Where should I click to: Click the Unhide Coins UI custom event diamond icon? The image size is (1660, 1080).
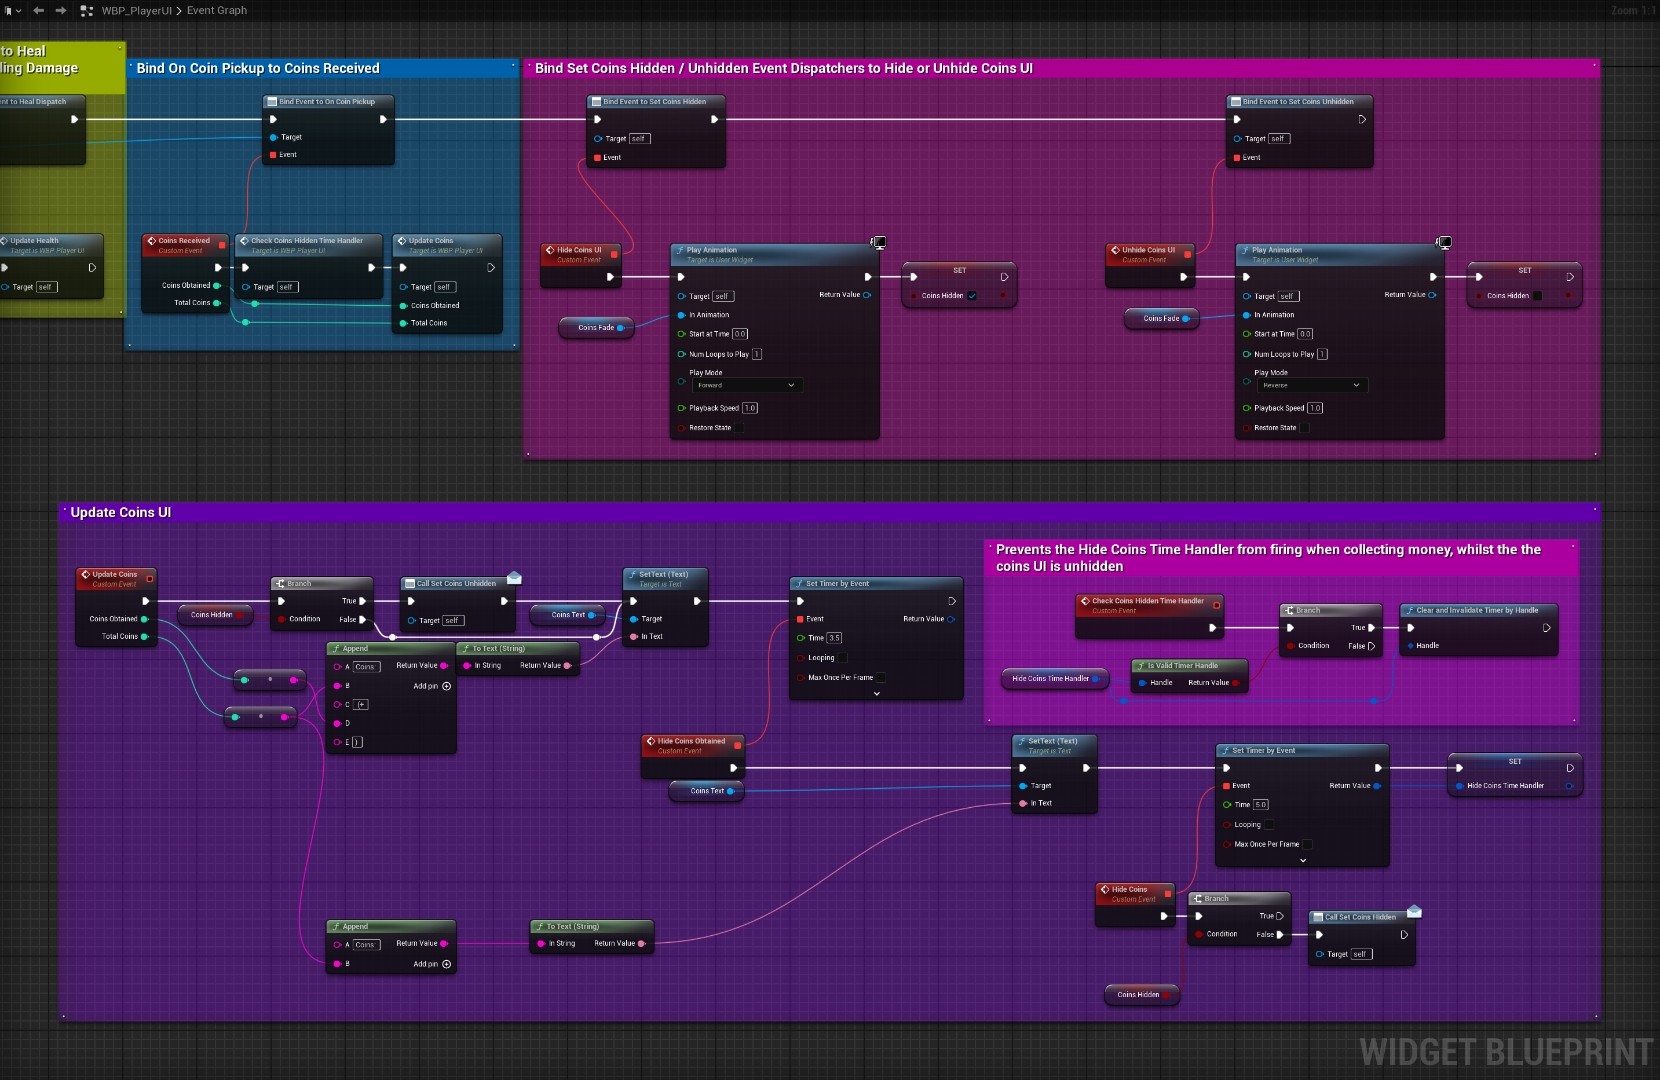1115,250
